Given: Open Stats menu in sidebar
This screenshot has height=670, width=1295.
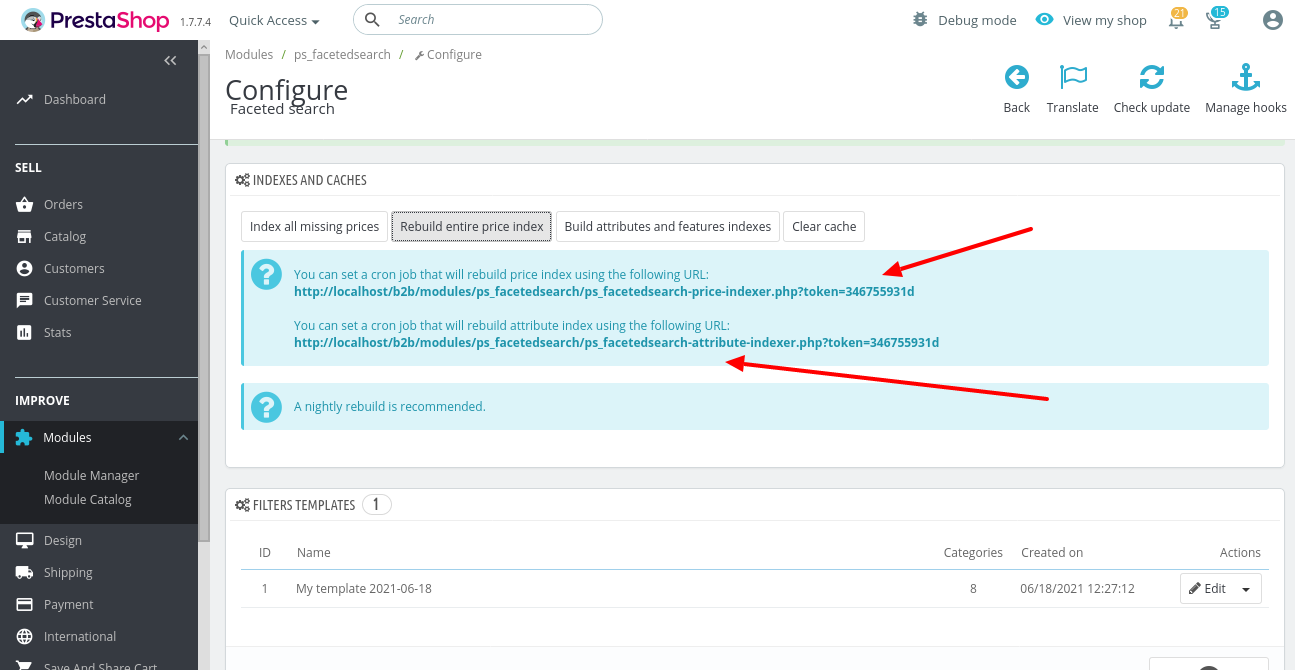Looking at the screenshot, I should (57, 332).
